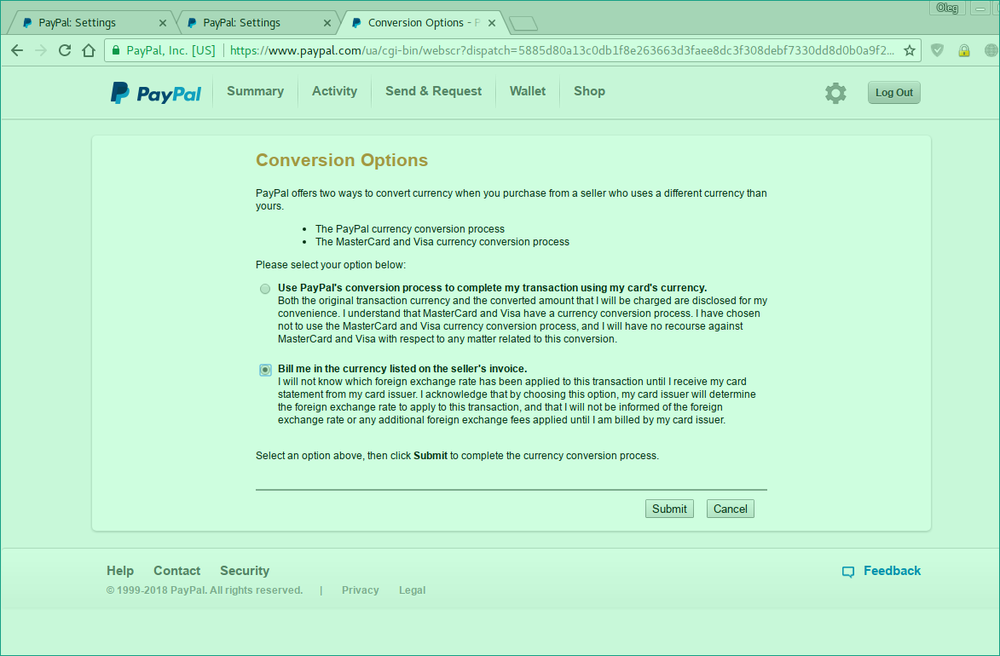Viewport: 1000px width, 656px height.
Task: Bookmark this page with the star icon
Action: 909,50
